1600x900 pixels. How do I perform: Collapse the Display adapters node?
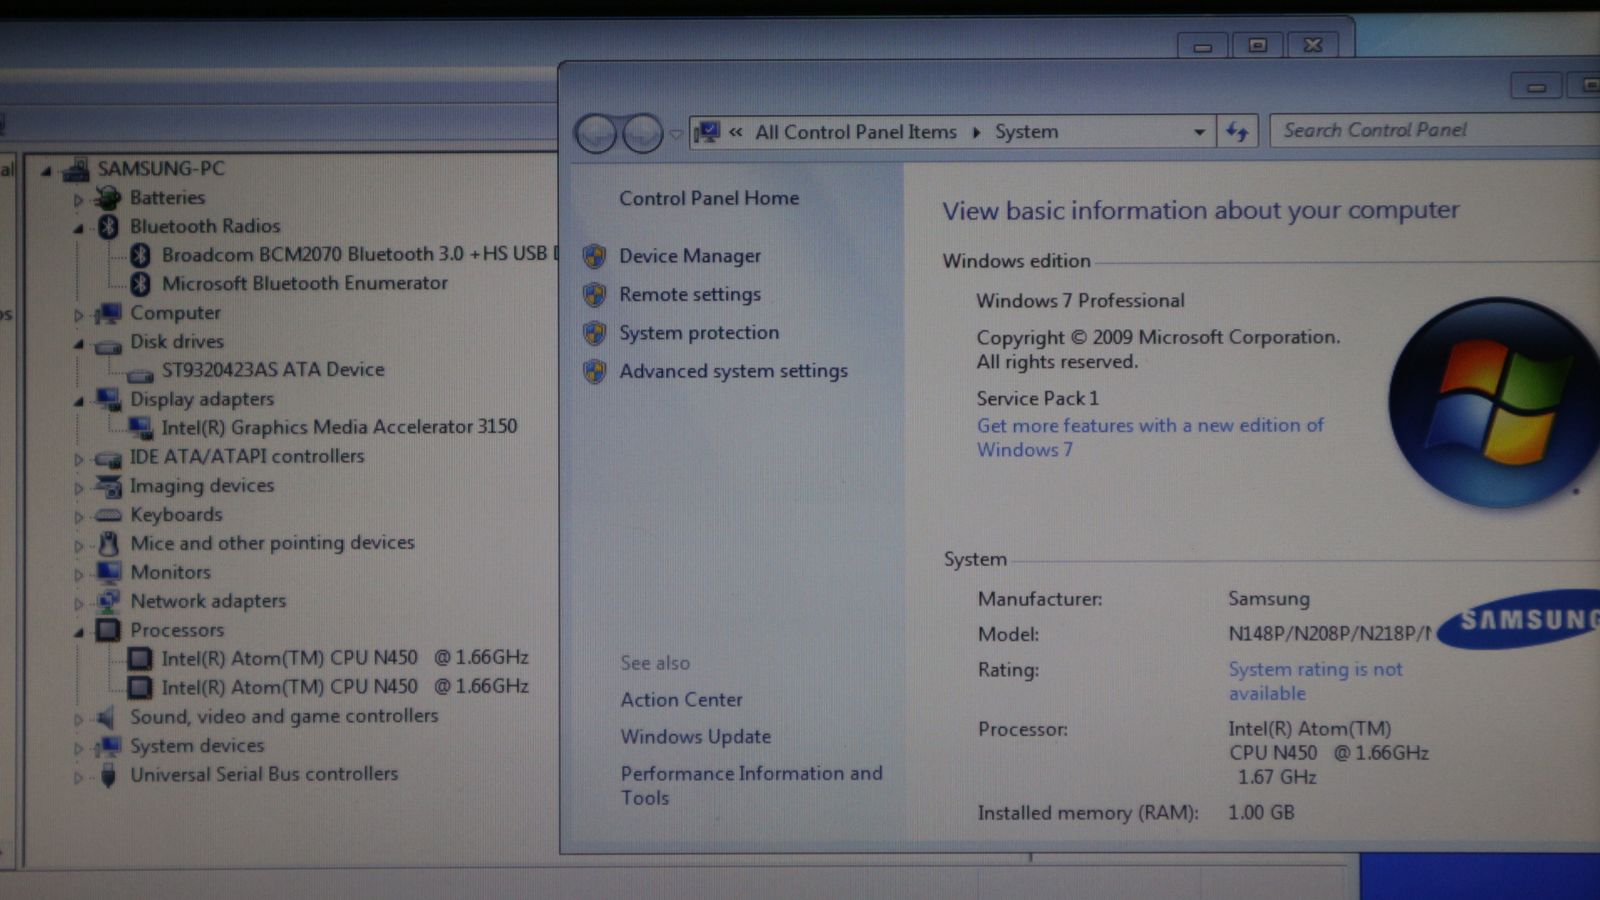click(x=78, y=402)
